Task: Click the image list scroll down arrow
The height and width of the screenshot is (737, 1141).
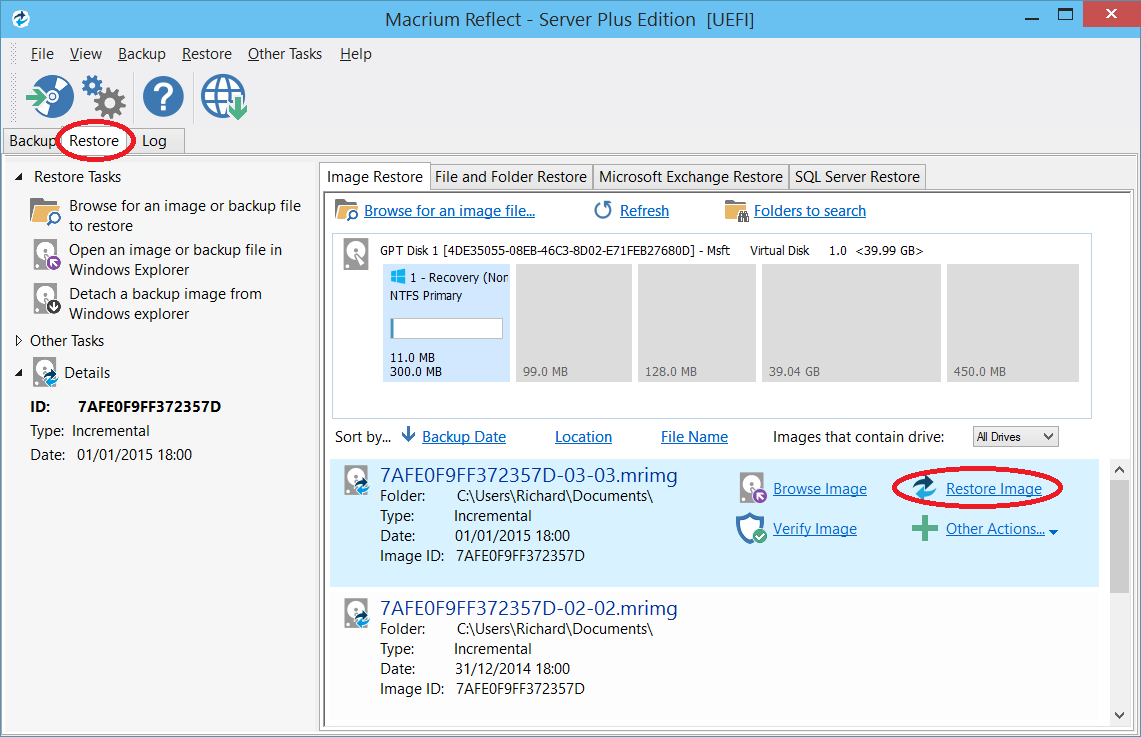Action: 1119,715
